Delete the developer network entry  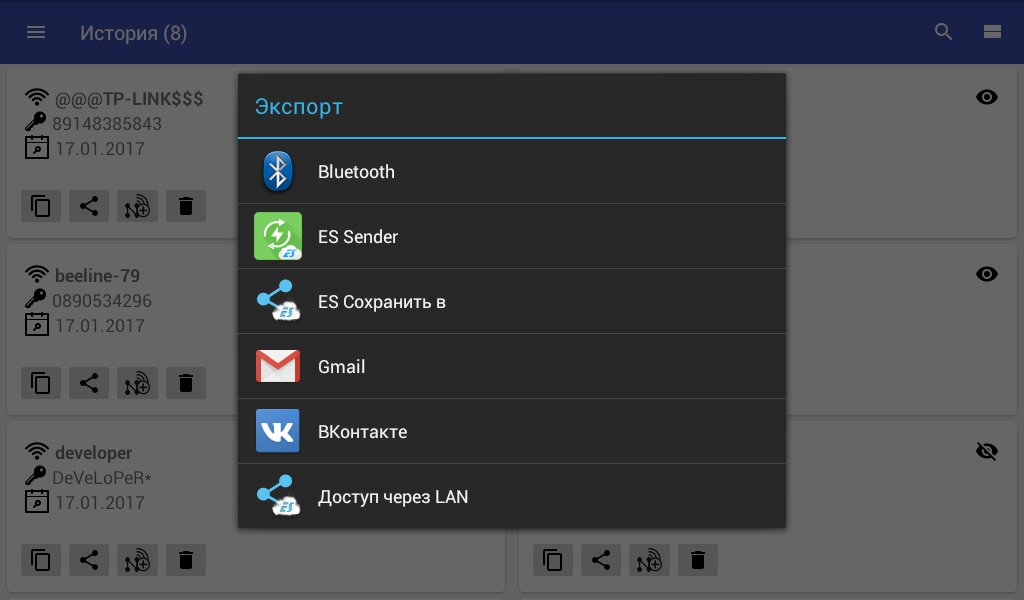[185, 559]
